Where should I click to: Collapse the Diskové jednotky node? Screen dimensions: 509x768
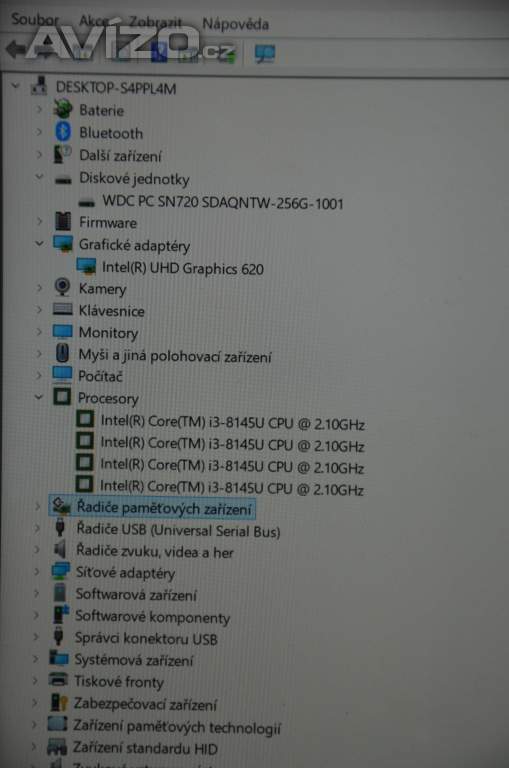click(x=40, y=177)
